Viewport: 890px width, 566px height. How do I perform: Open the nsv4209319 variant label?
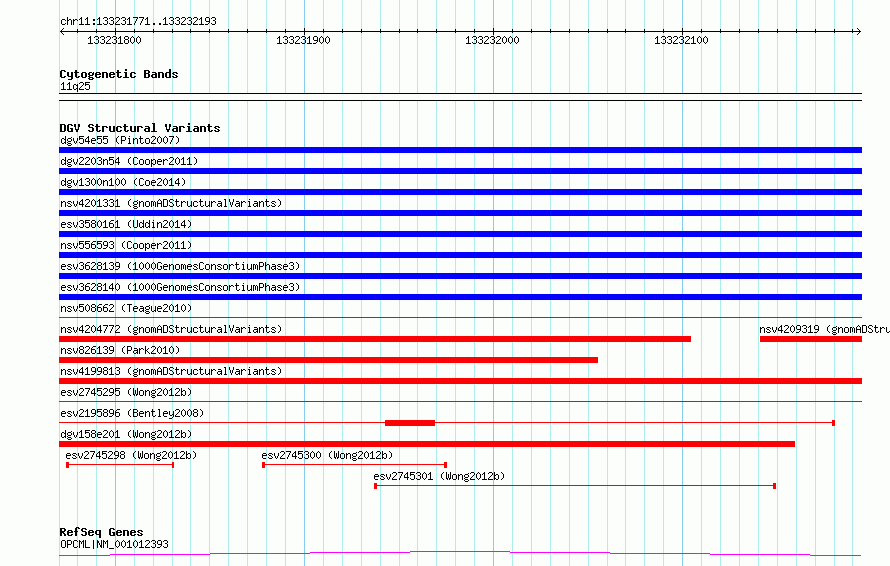(824, 329)
